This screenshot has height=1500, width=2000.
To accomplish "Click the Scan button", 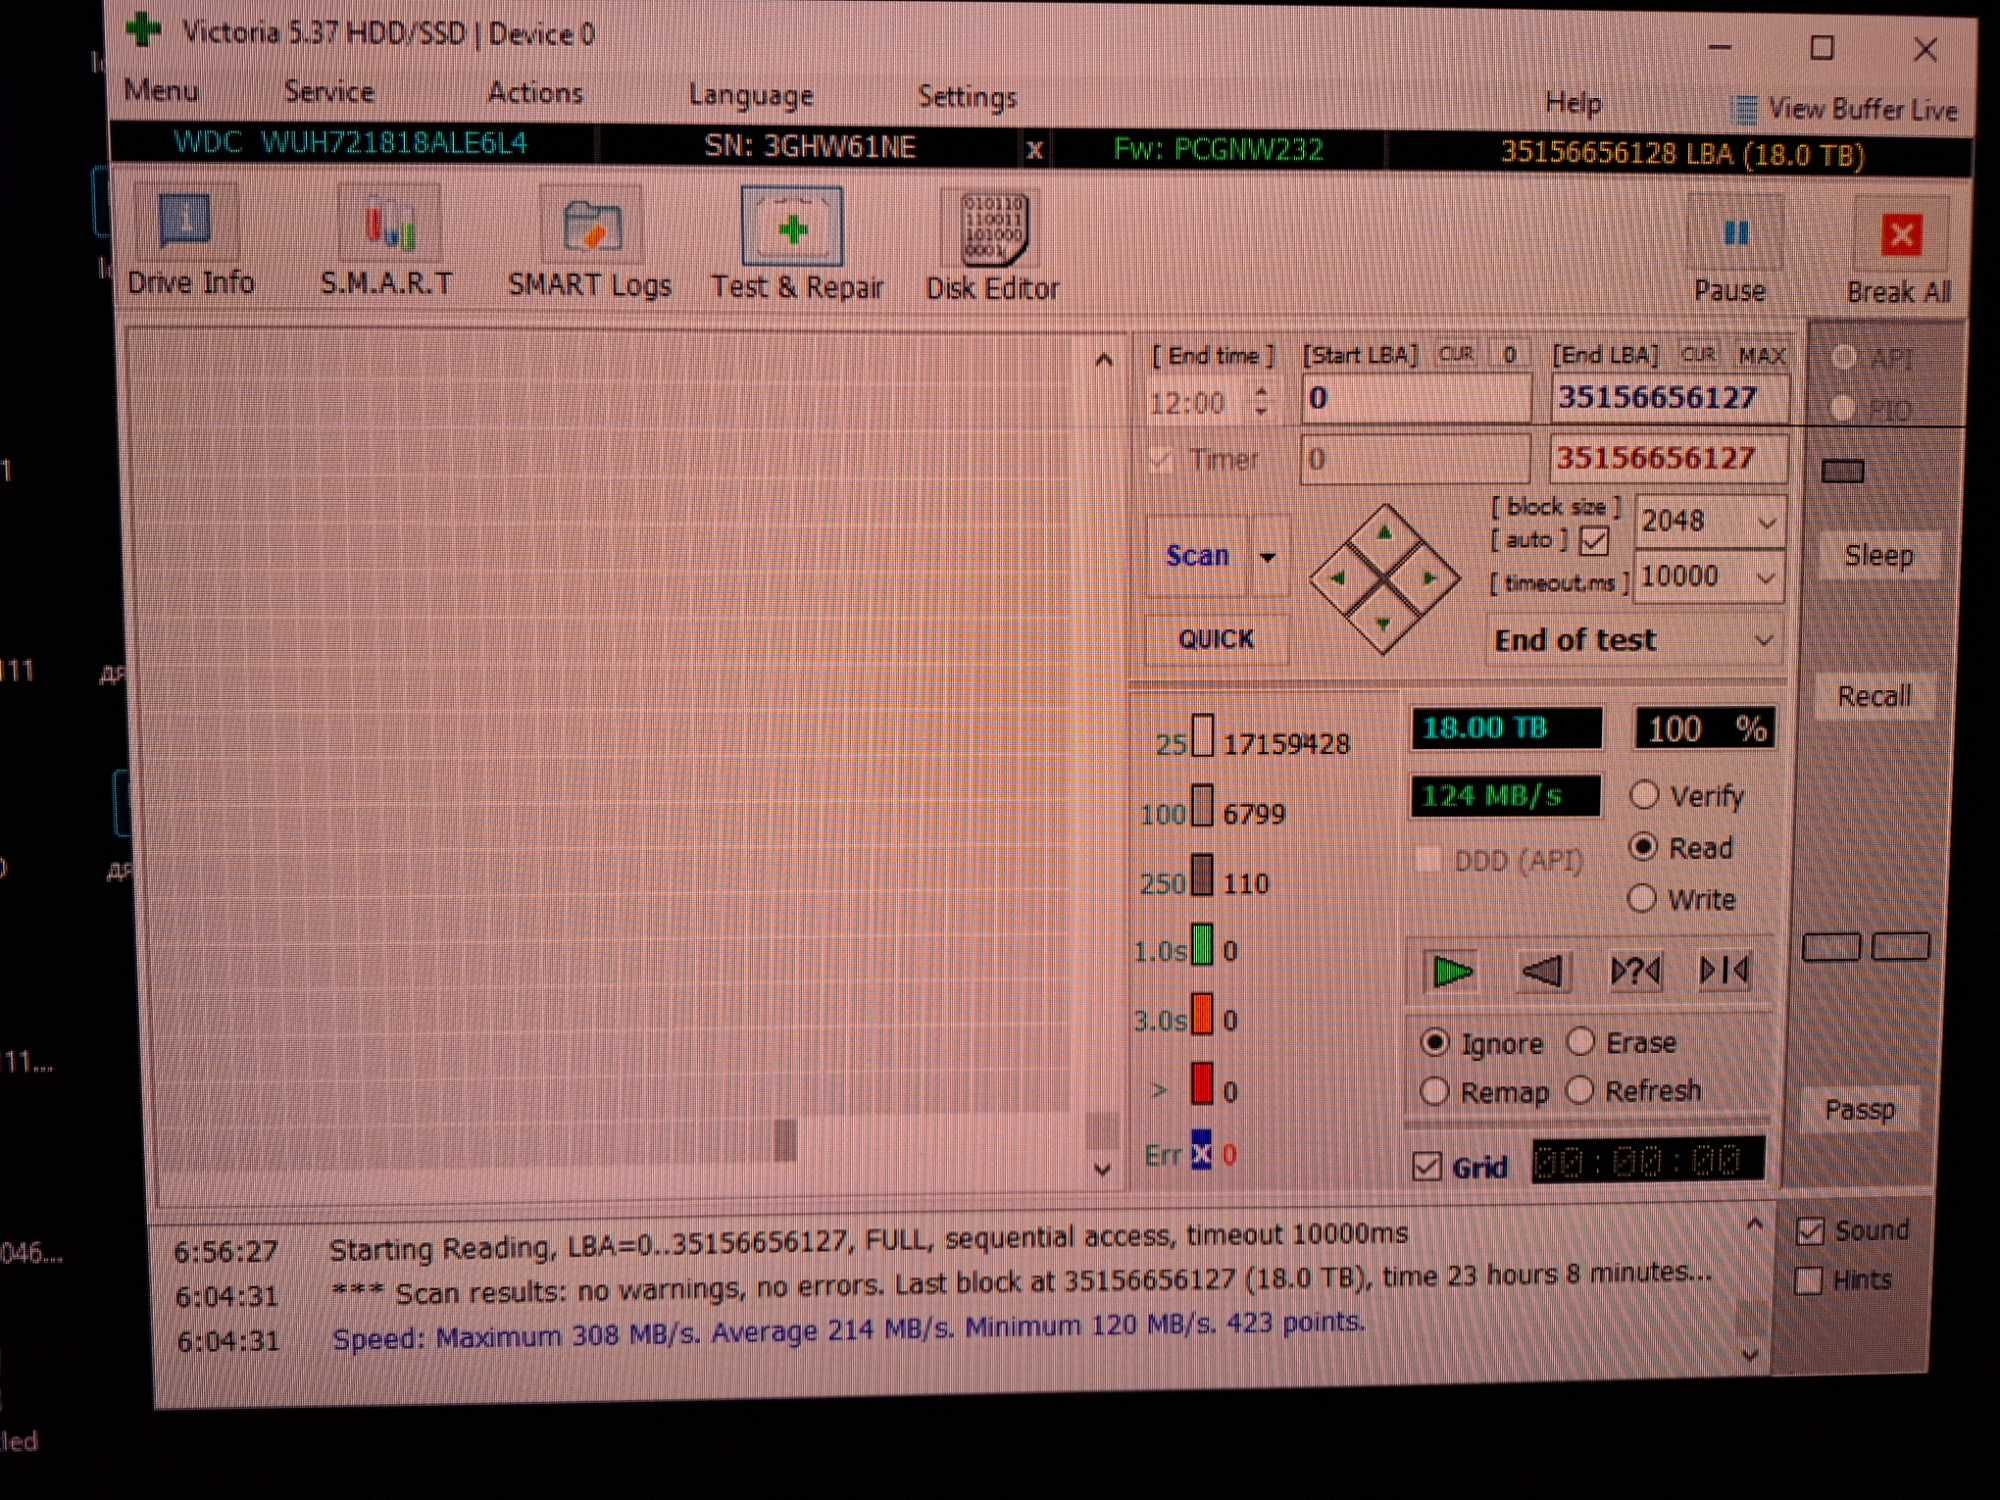I will pyautogui.click(x=1198, y=556).
